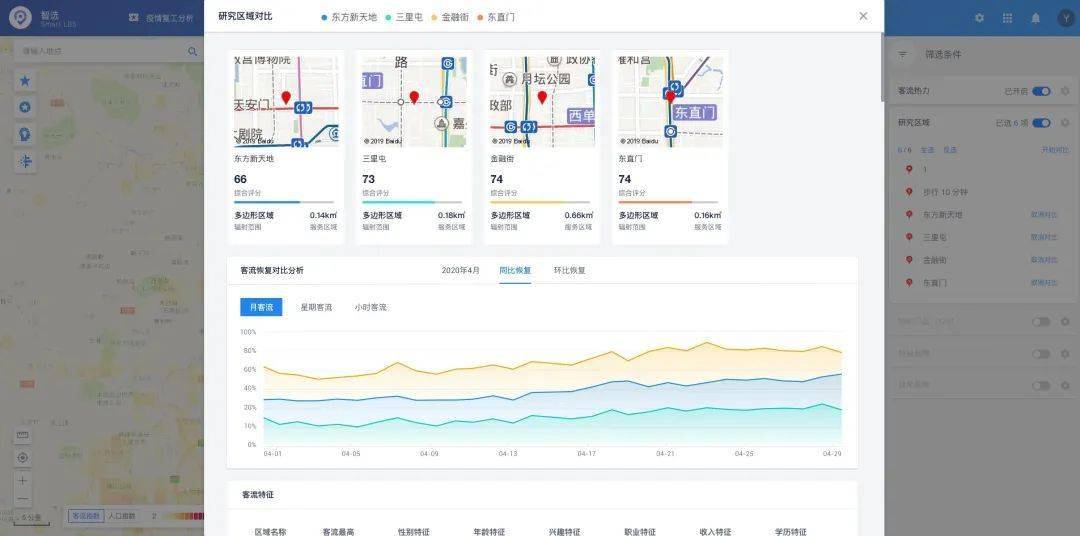Image resolution: width=1080 pixels, height=536 pixels.
Task: Click 取消对比 for 金融街
Action: [1043, 260]
